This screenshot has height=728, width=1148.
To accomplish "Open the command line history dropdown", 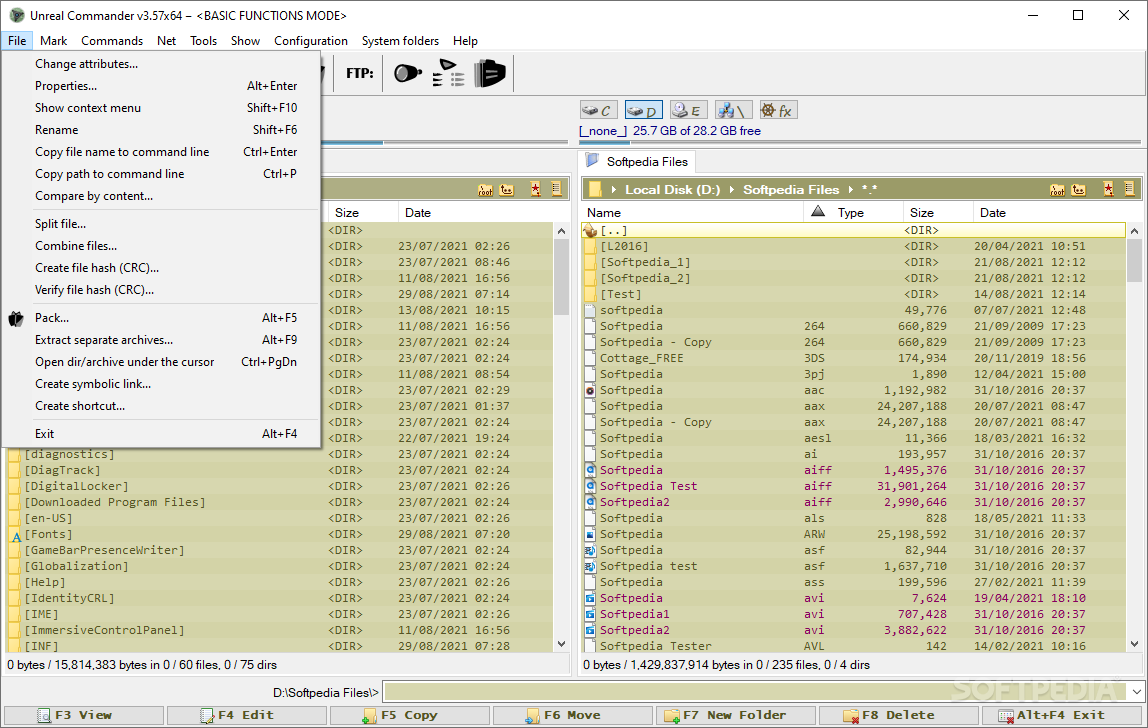I will tap(1136, 692).
